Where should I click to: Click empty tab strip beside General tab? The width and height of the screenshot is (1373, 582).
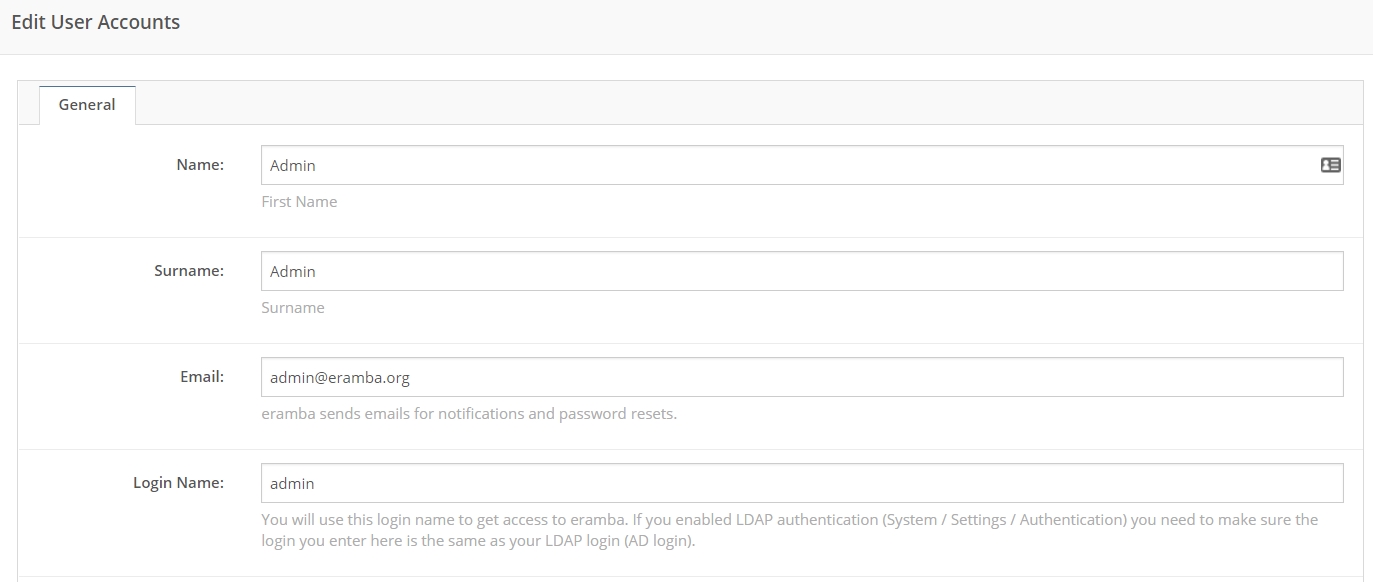pyautogui.click(x=700, y=103)
